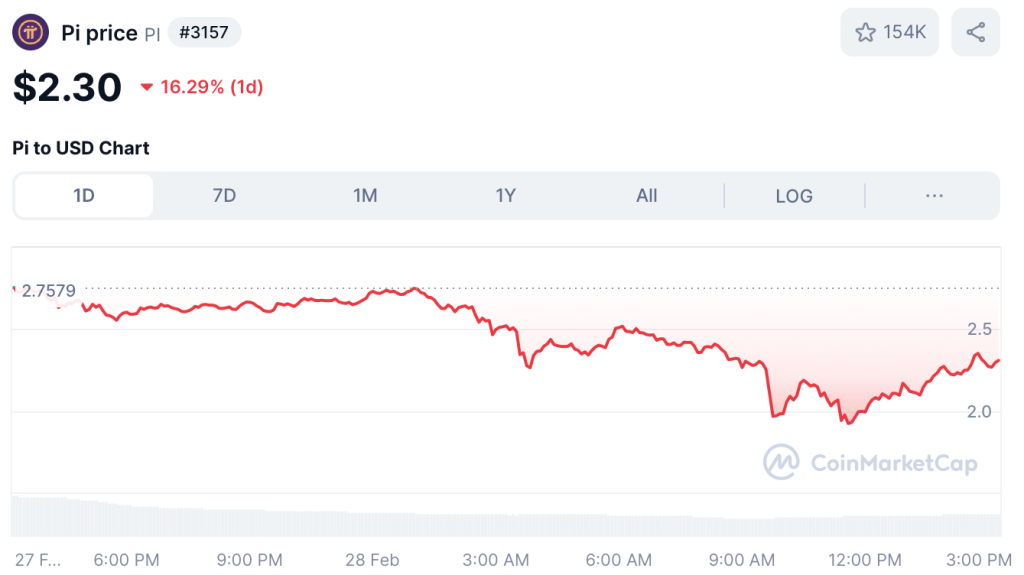This screenshot has width=1024, height=575.
Task: Switch chart to 7D range
Action: click(224, 195)
